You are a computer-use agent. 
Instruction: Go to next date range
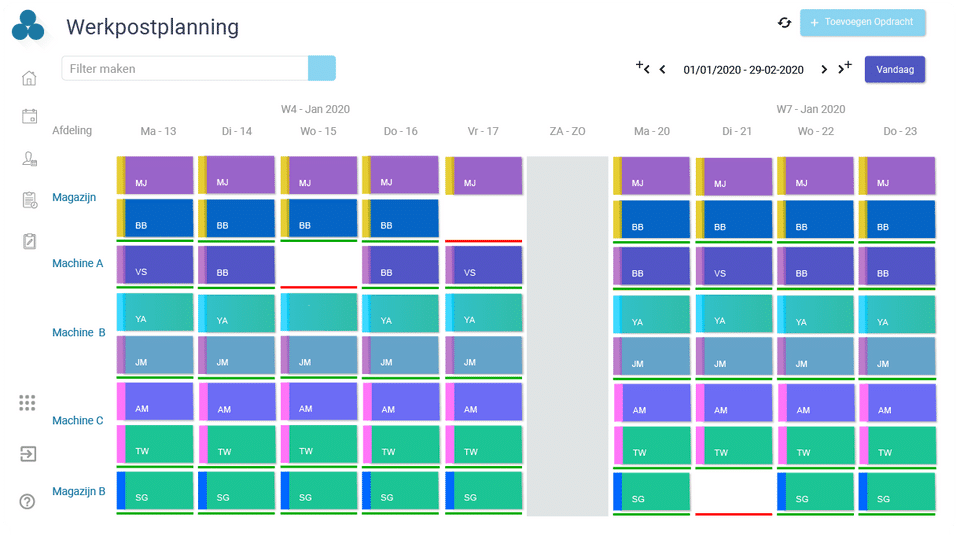824,70
